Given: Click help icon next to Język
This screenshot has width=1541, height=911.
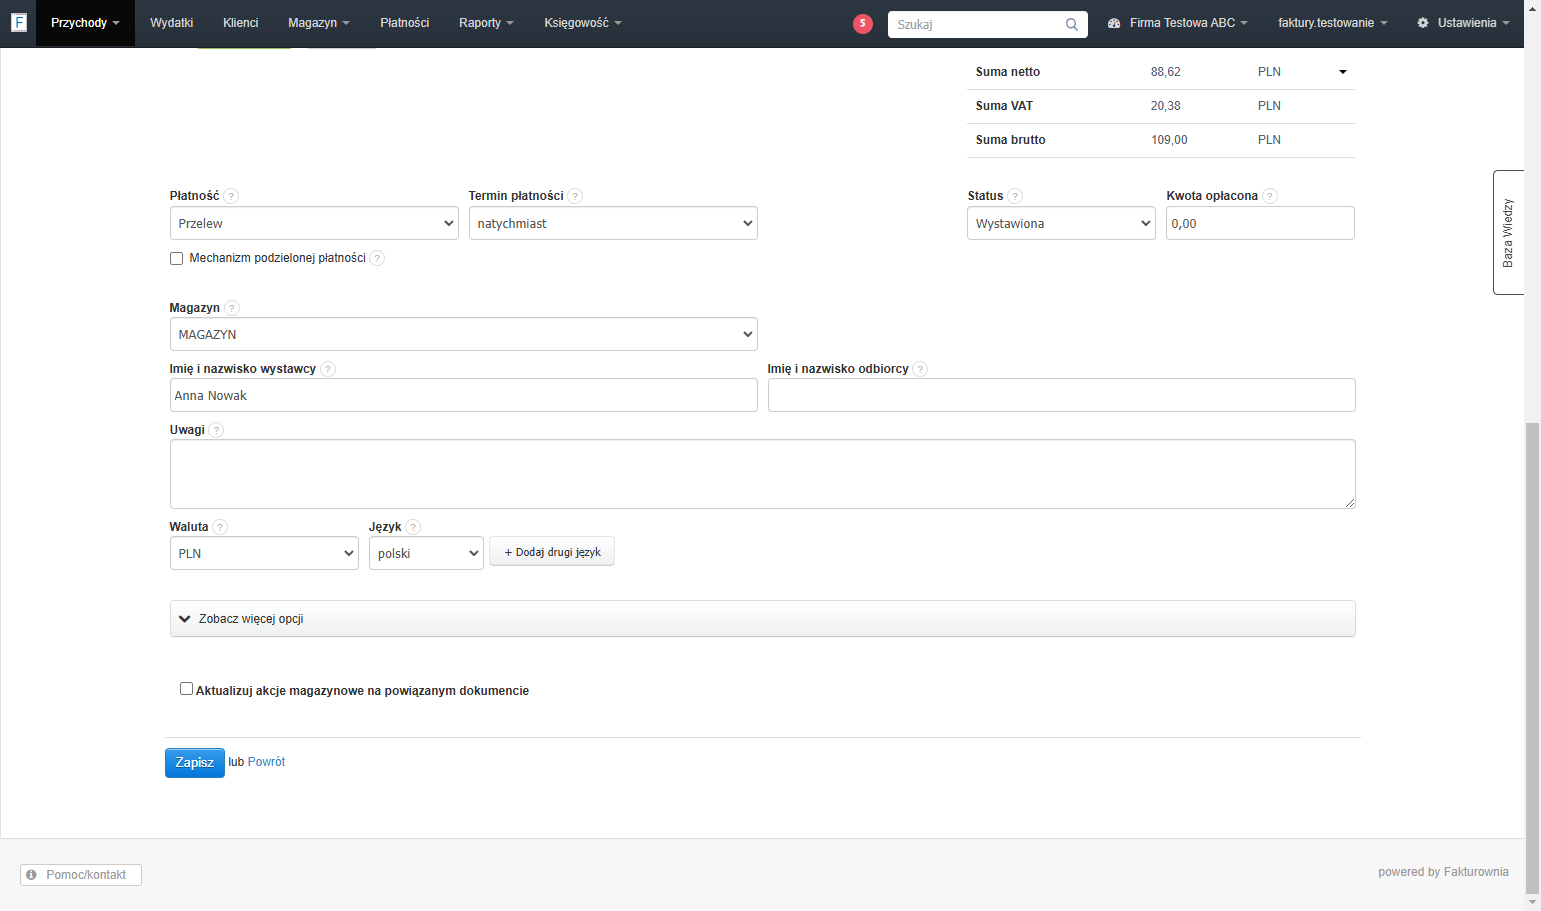Looking at the screenshot, I should (x=413, y=527).
